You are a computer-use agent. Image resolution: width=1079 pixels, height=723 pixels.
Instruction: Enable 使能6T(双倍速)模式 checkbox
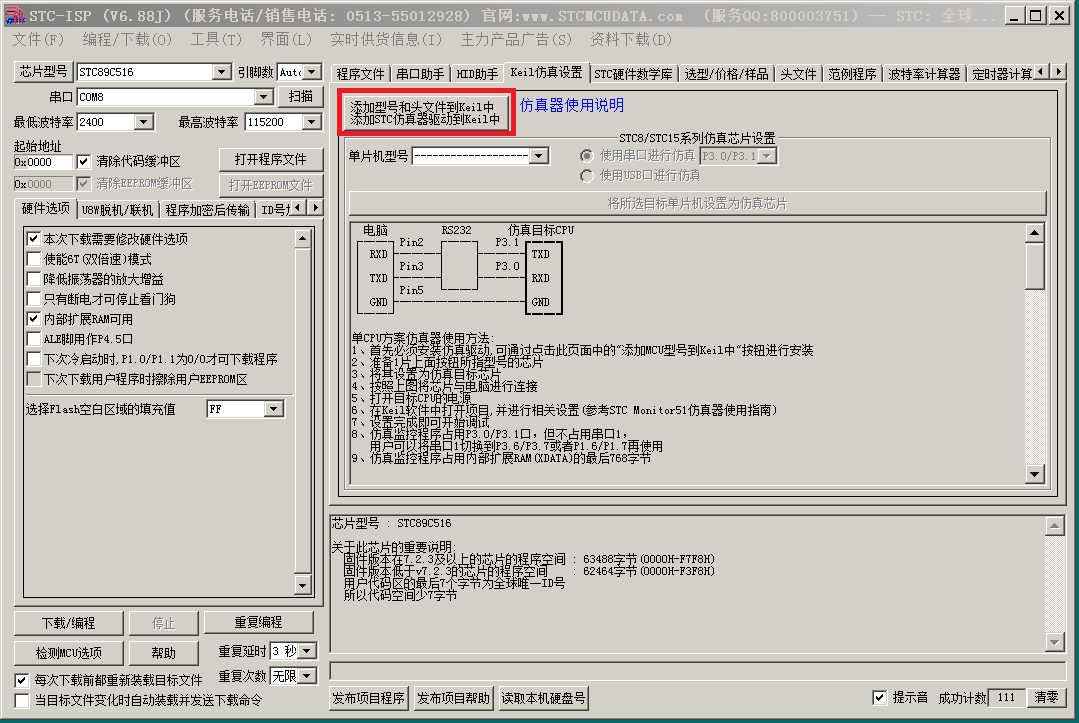tap(34, 259)
